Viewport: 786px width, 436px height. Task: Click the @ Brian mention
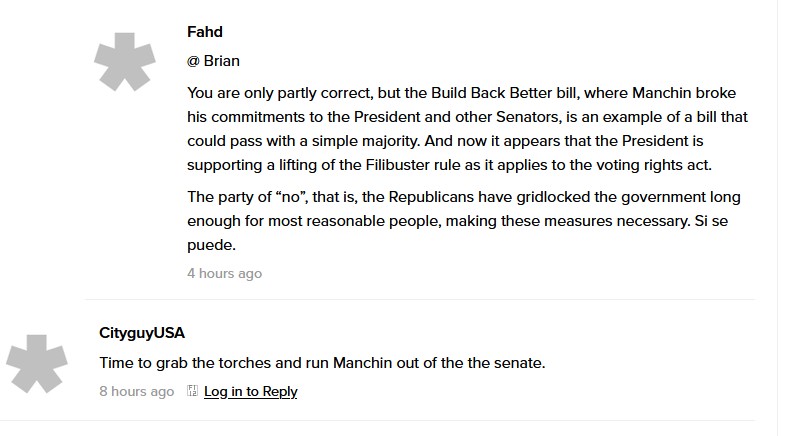pyautogui.click(x=213, y=61)
